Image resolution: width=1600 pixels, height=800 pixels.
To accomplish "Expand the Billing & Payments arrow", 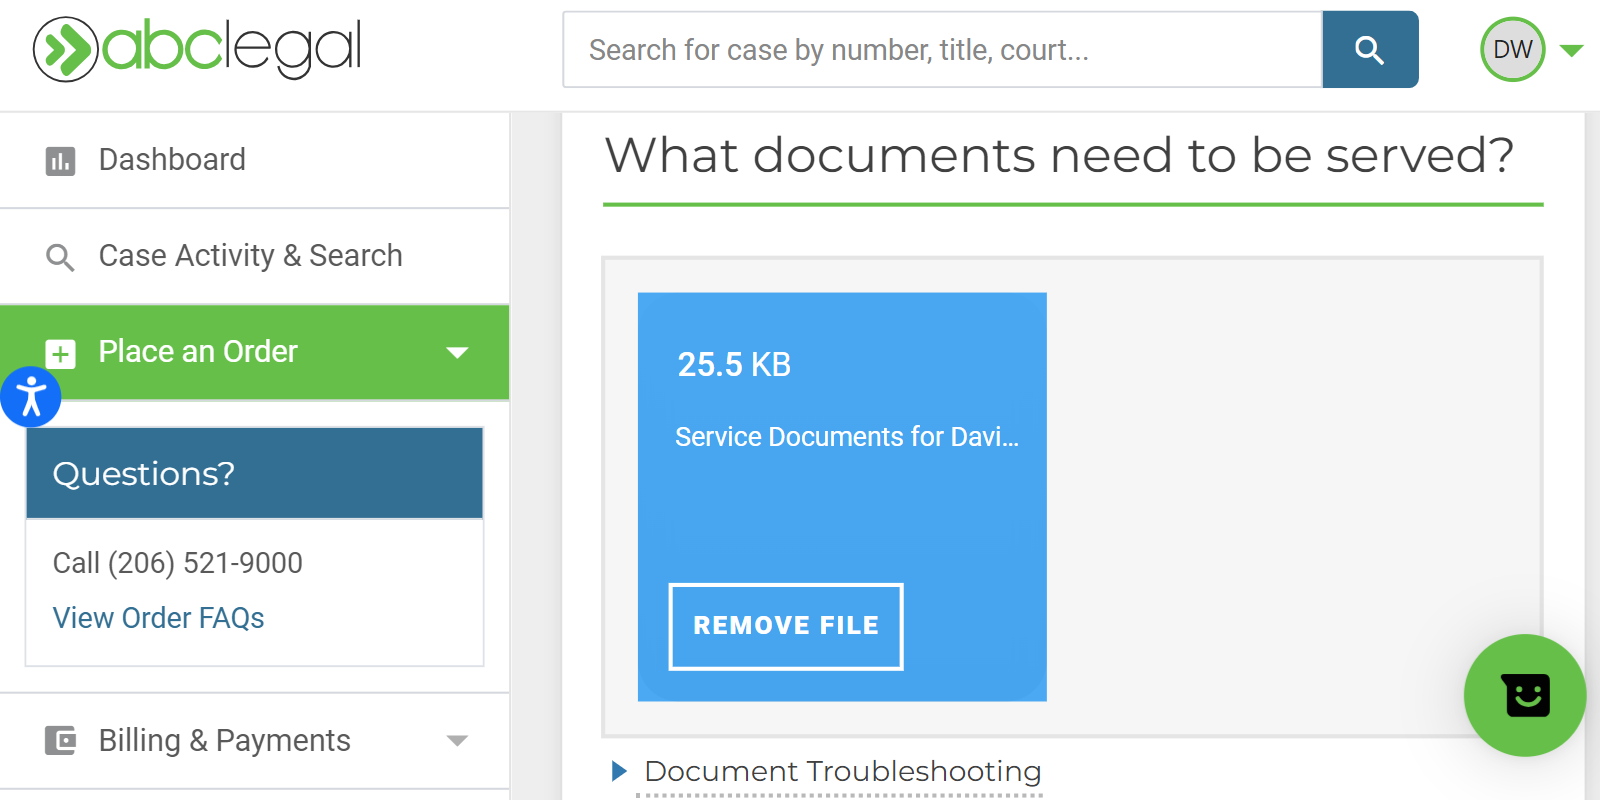I will click(457, 741).
